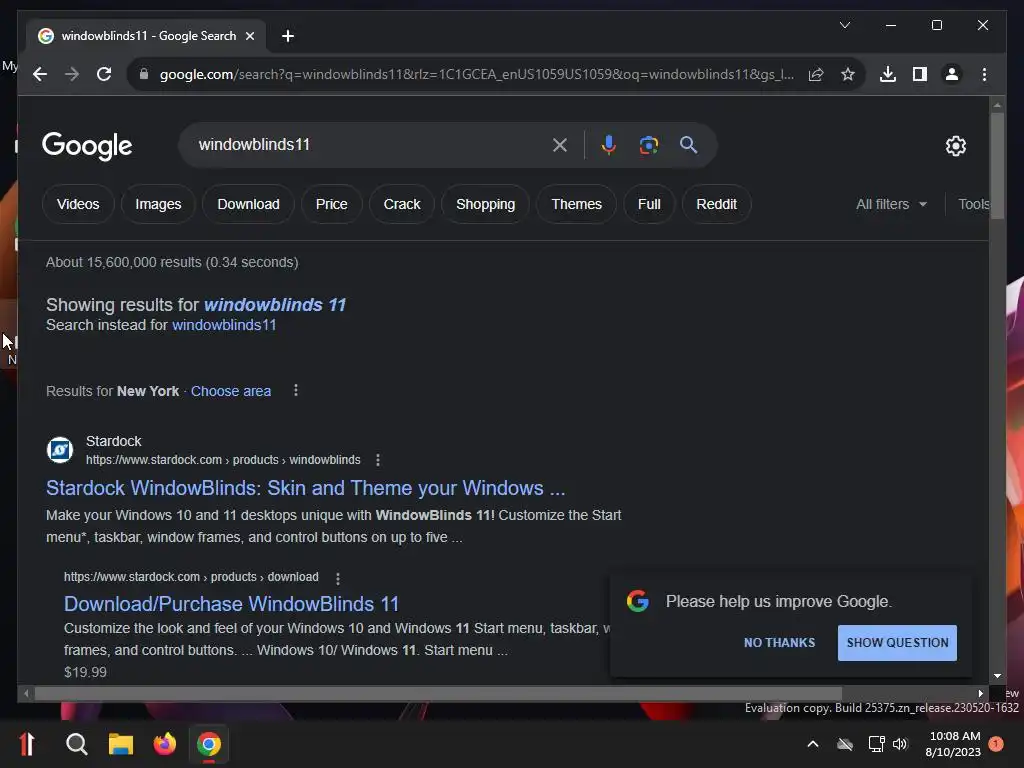Image resolution: width=1024 pixels, height=768 pixels.
Task: Select the Reddit filter chip
Action: click(x=716, y=204)
